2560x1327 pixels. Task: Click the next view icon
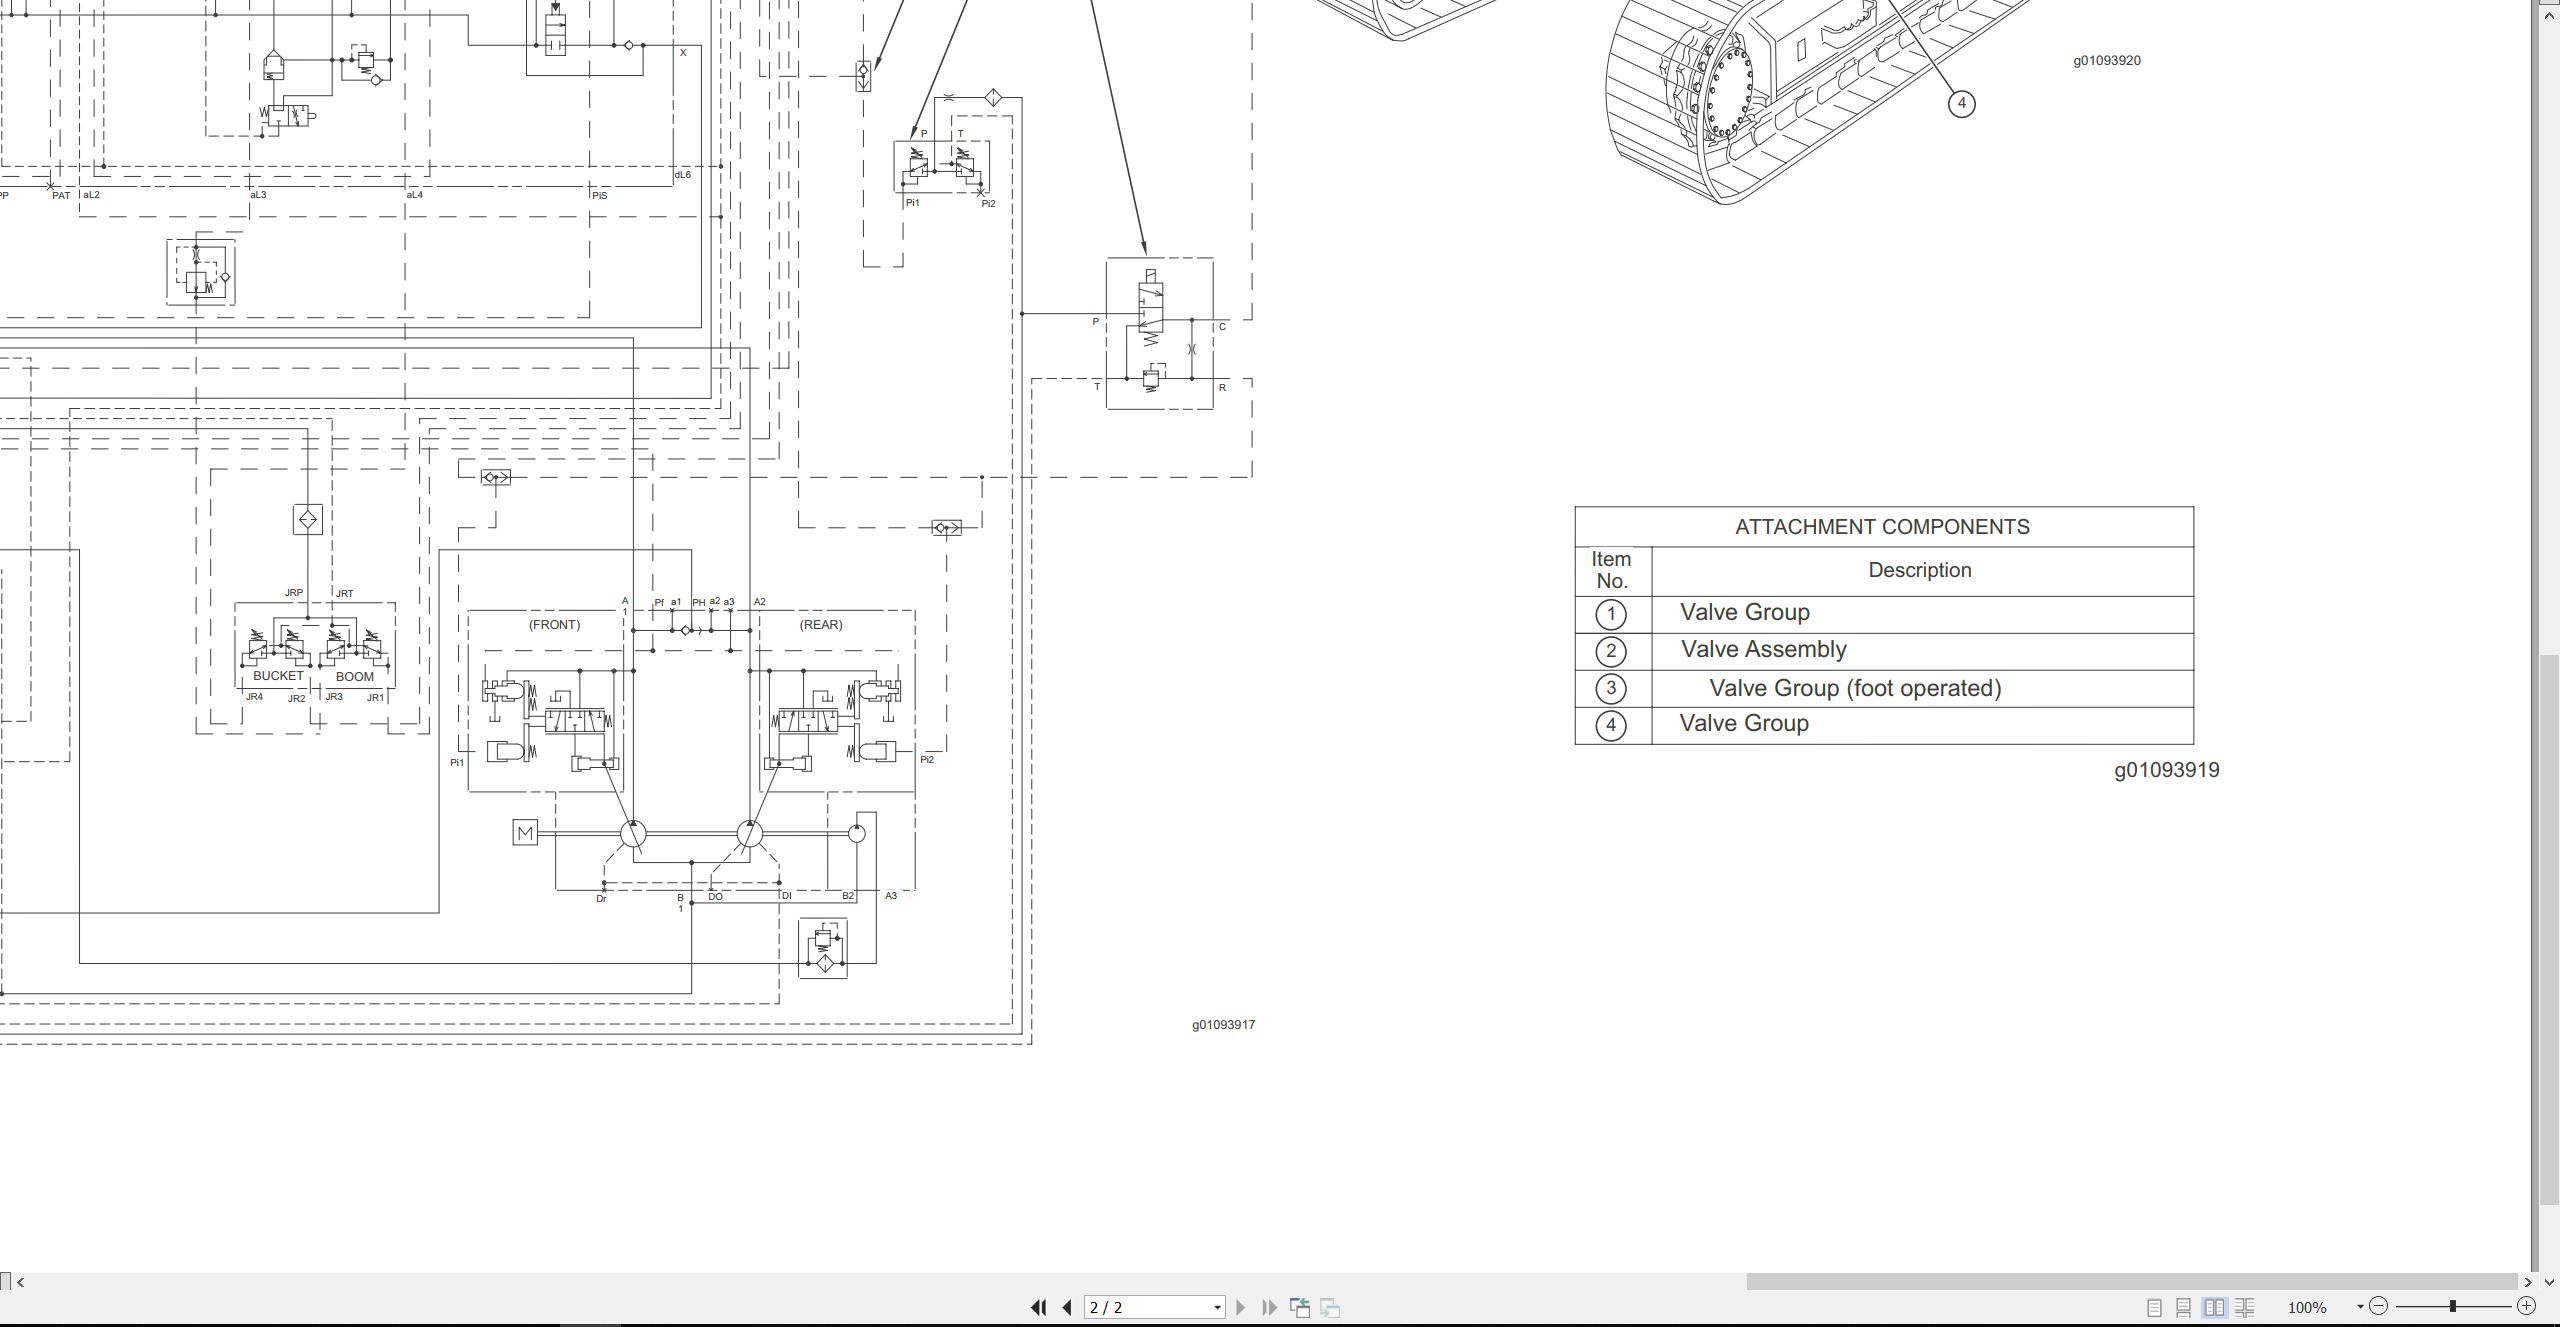pyautogui.click(x=1330, y=1307)
